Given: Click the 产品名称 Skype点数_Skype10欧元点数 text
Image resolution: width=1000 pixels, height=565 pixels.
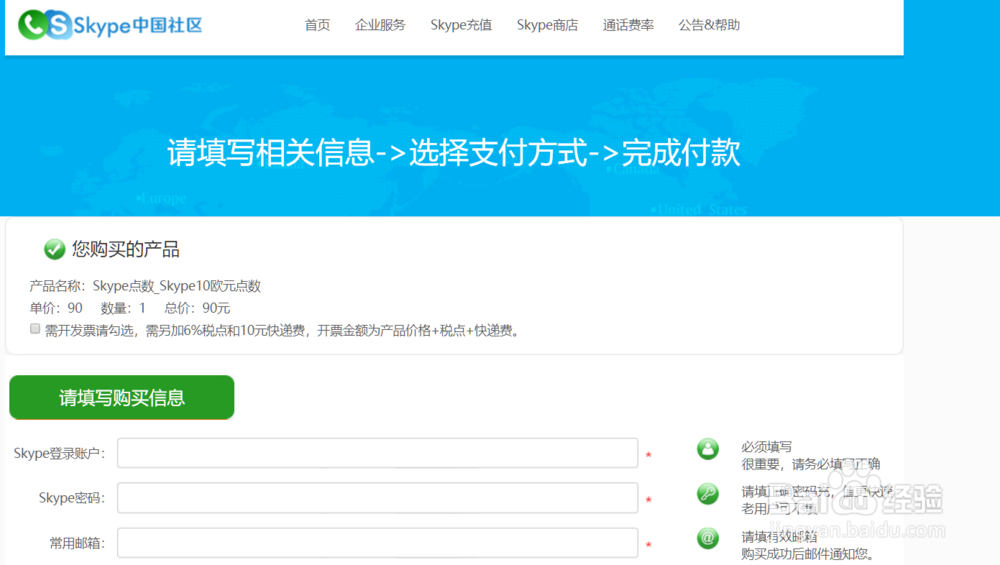Looking at the screenshot, I should [x=145, y=286].
